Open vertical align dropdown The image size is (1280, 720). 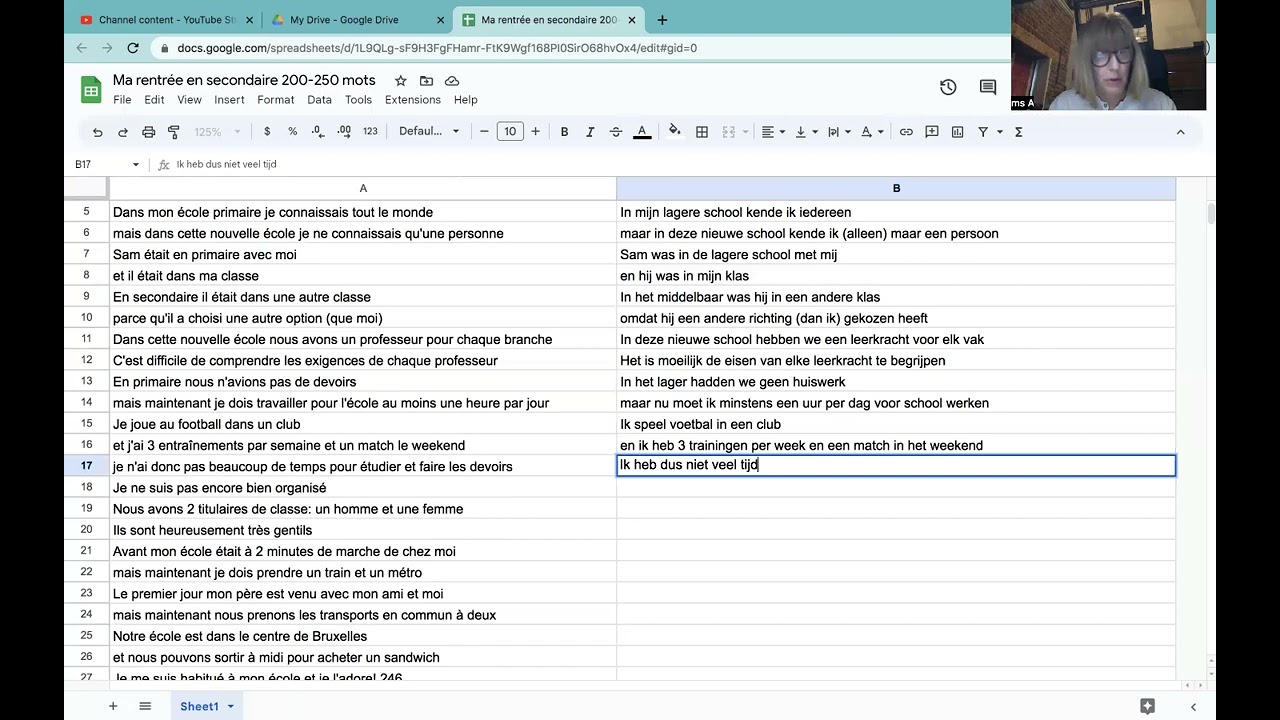coord(806,132)
